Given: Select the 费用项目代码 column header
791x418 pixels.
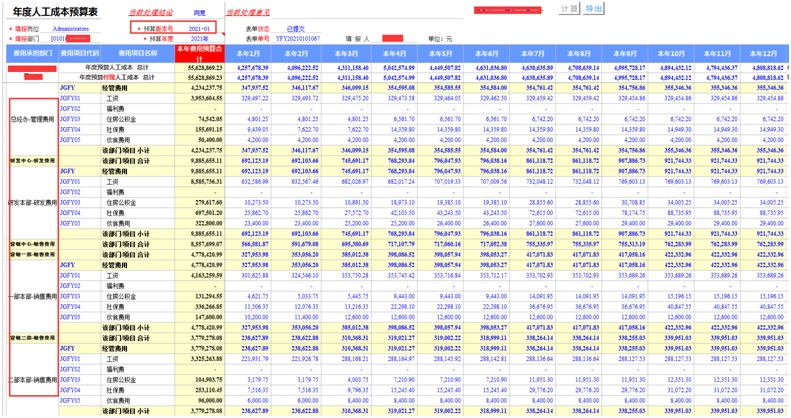Looking at the screenshot, I should pyautogui.click(x=80, y=53).
